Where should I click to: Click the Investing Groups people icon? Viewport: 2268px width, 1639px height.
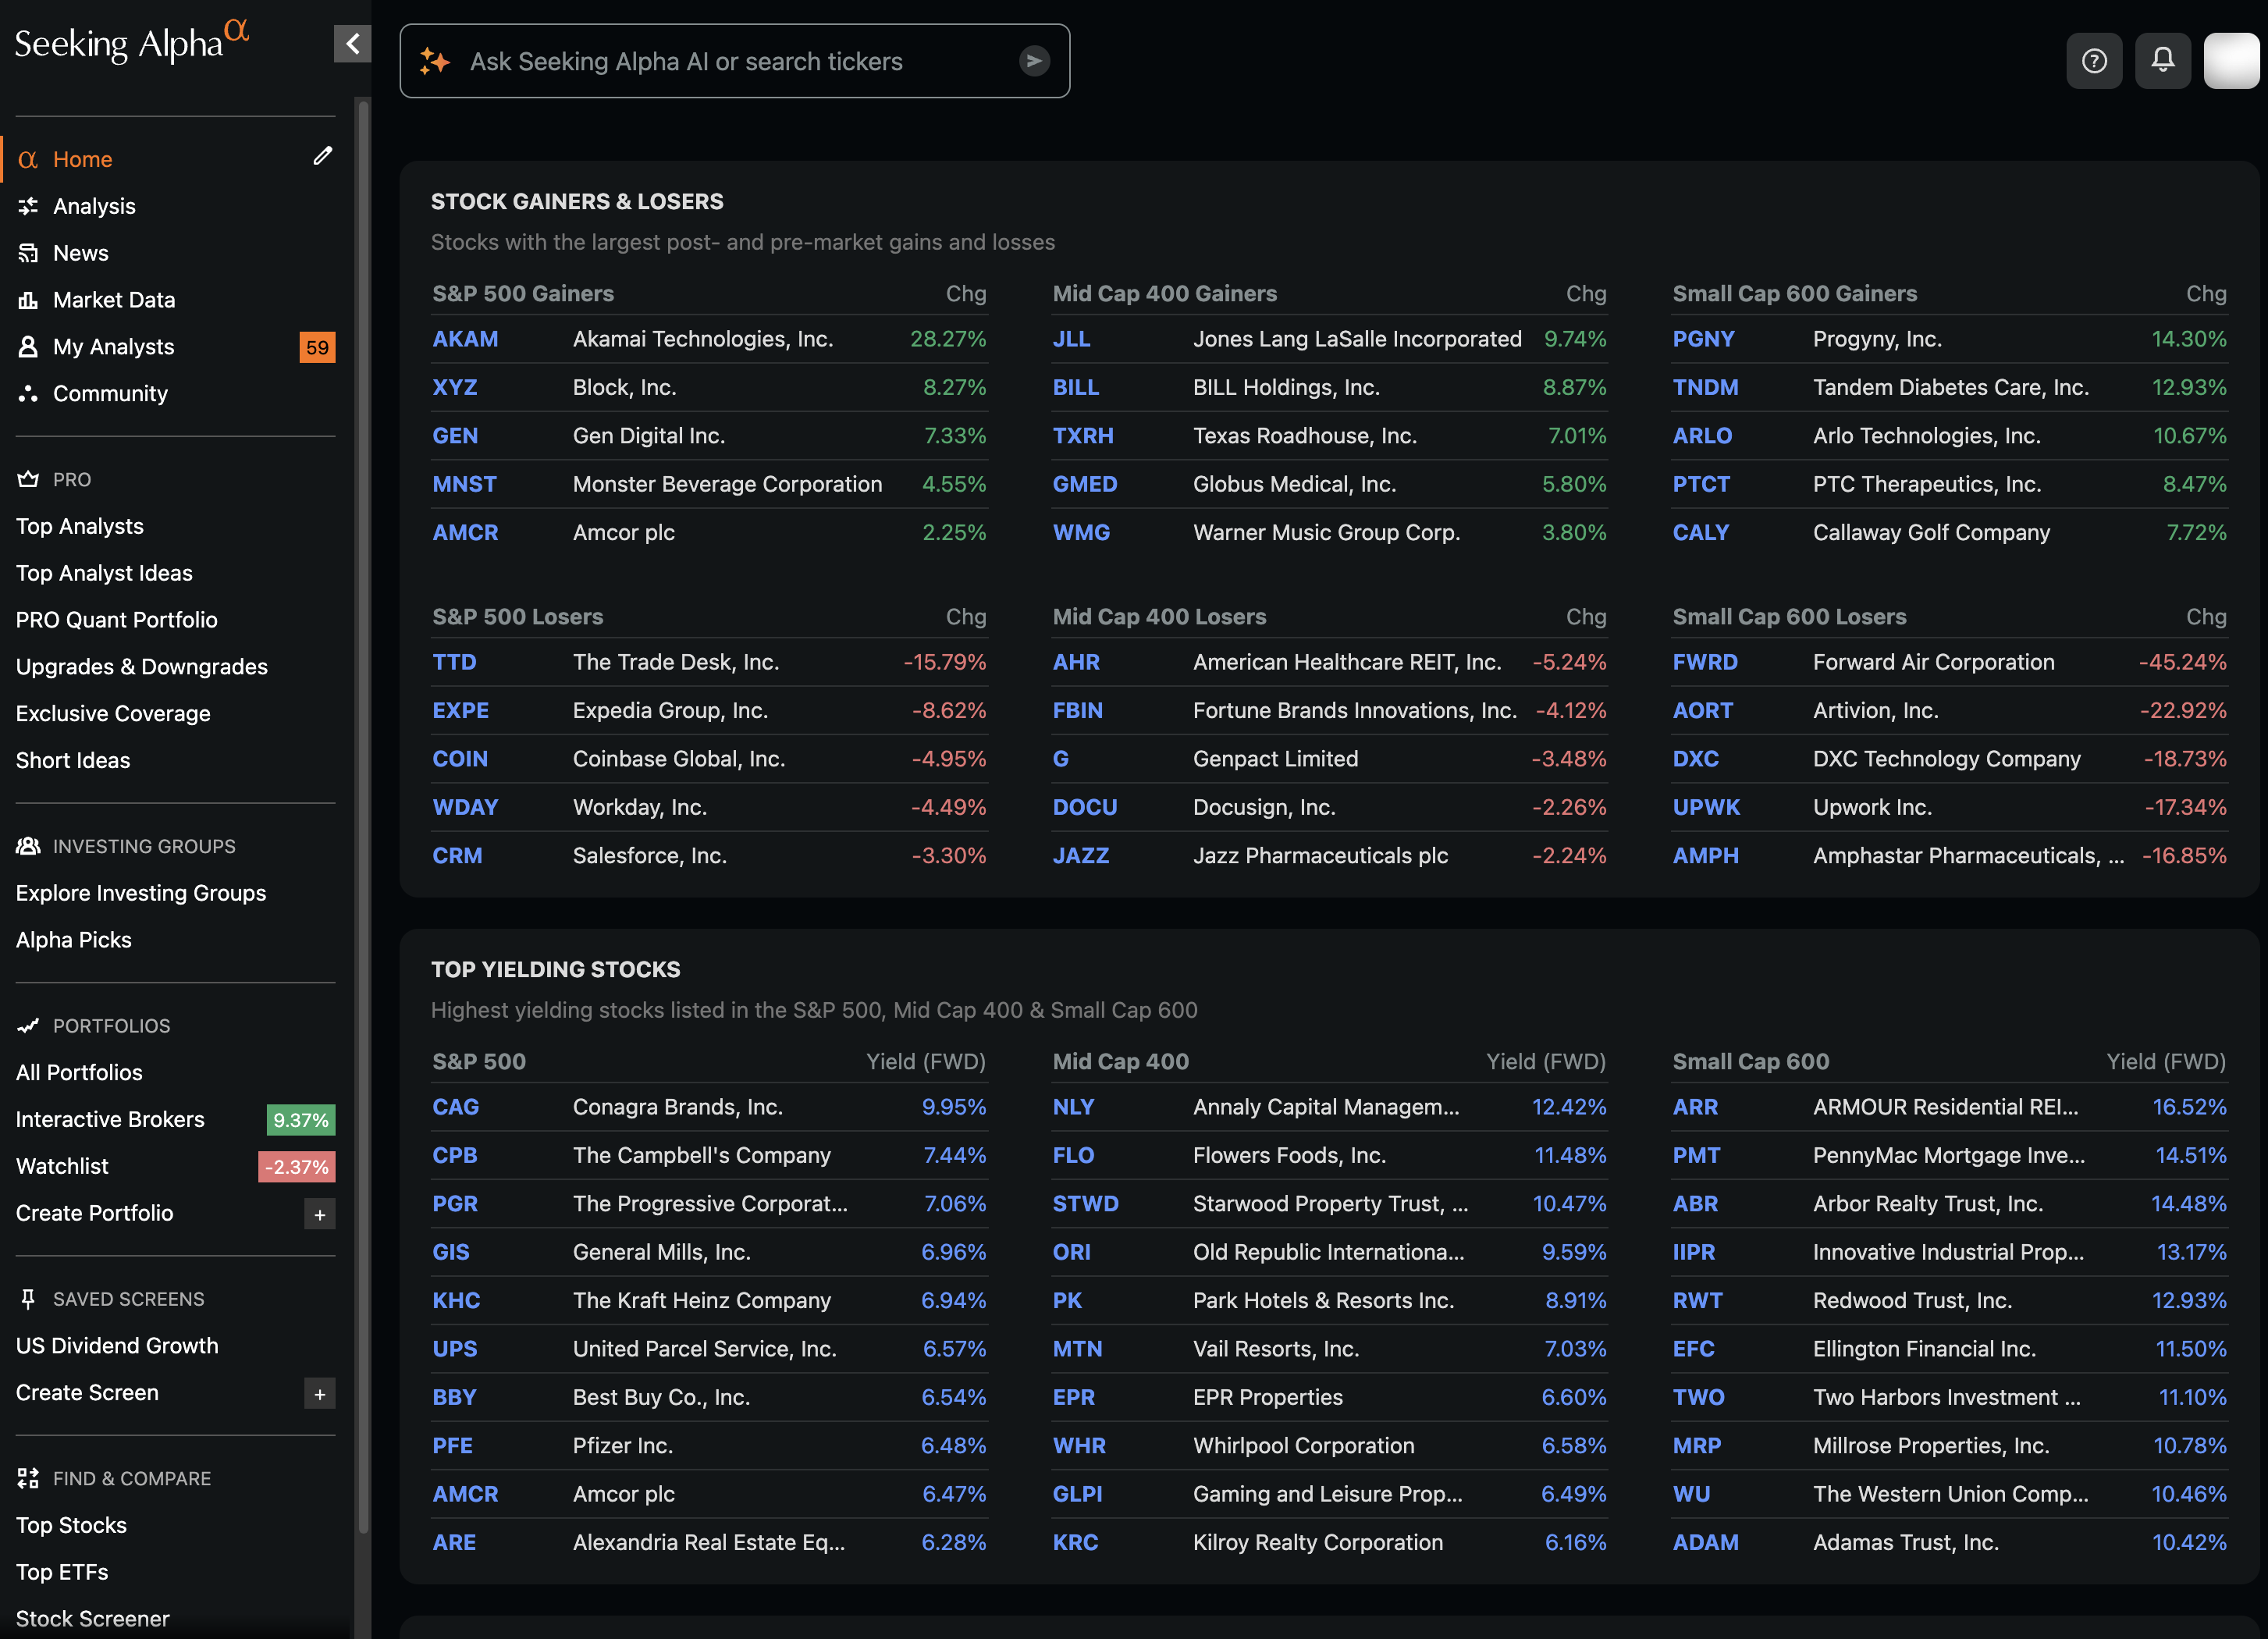tap(28, 846)
